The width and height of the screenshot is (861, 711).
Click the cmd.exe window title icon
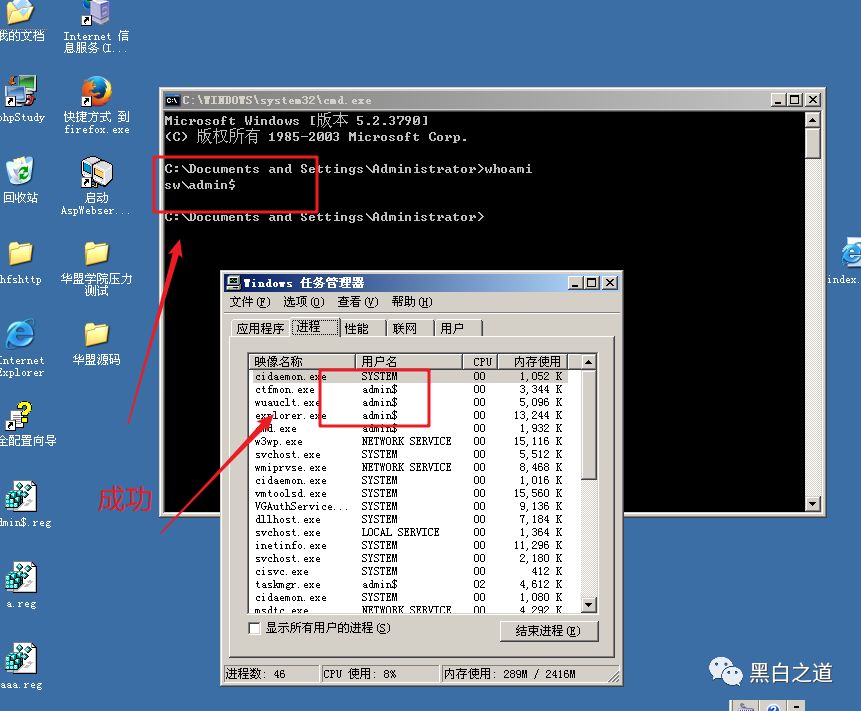pyautogui.click(x=172, y=100)
